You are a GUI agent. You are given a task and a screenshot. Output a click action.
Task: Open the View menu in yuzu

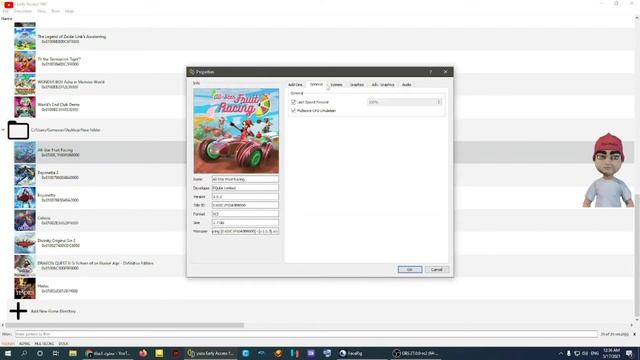pyautogui.click(x=41, y=11)
